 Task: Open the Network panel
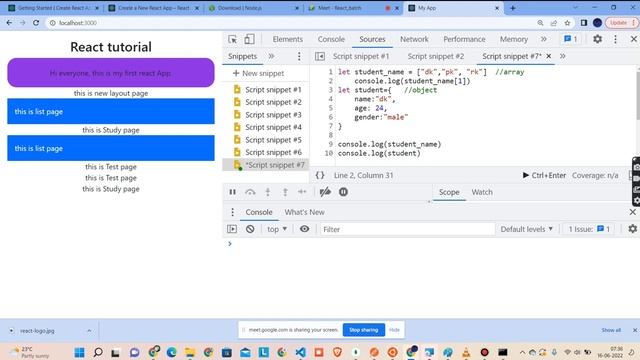(414, 39)
